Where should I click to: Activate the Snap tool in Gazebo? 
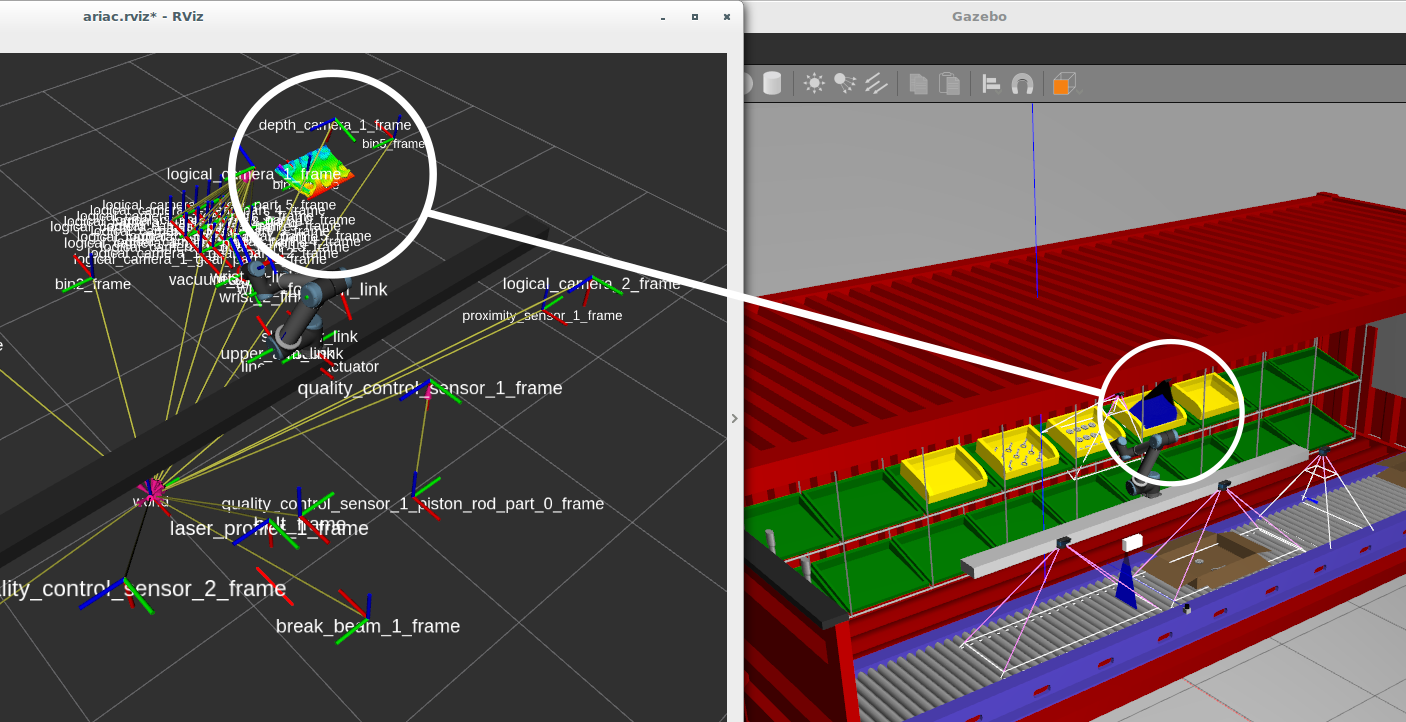[x=1023, y=83]
